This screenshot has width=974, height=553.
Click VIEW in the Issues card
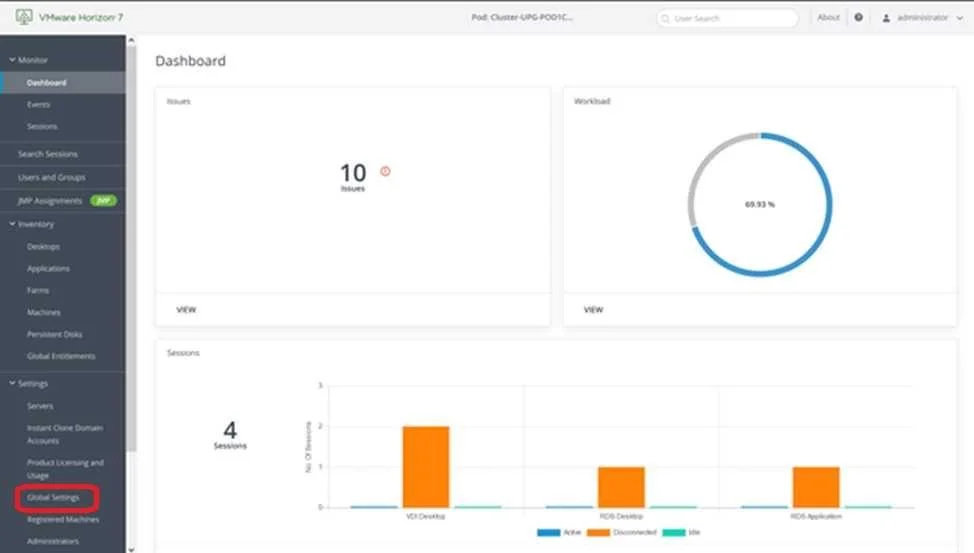pos(186,309)
